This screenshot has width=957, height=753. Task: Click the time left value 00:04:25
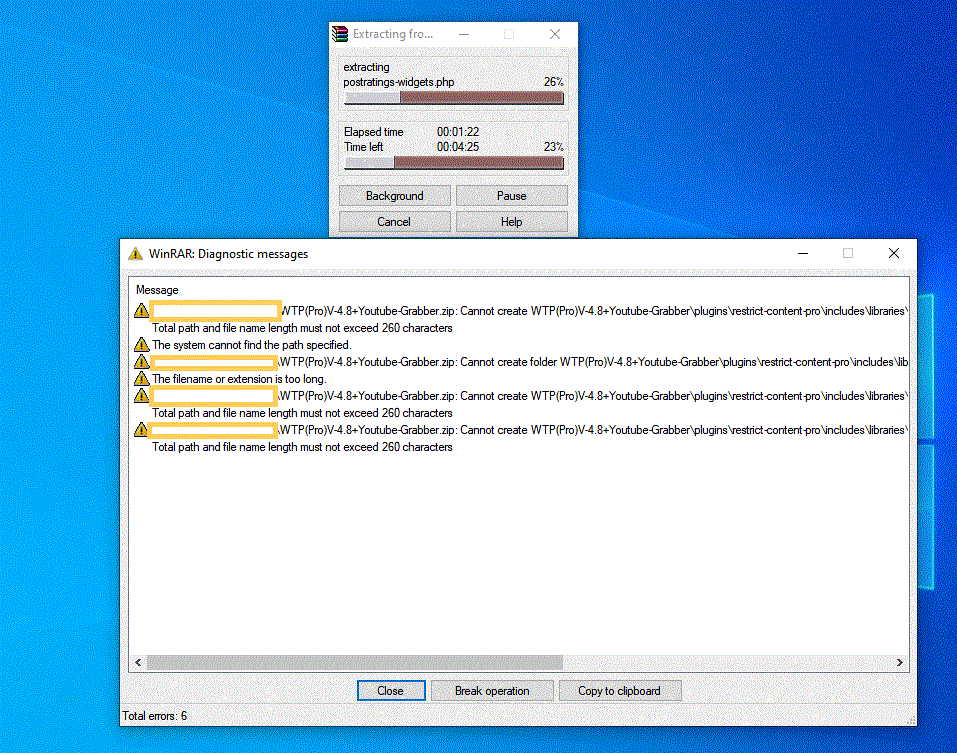click(458, 147)
